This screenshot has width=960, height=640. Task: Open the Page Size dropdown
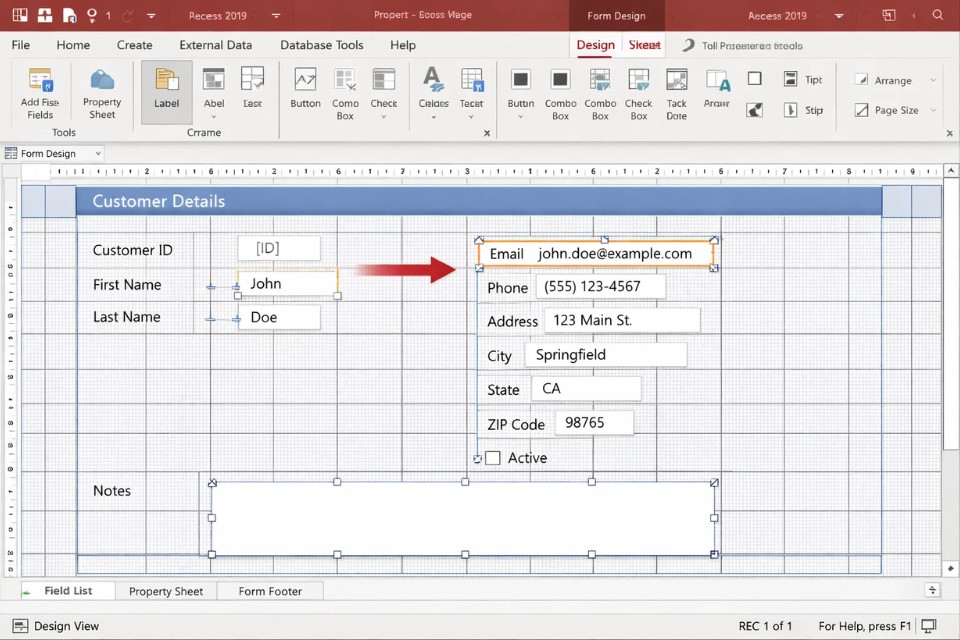896,110
